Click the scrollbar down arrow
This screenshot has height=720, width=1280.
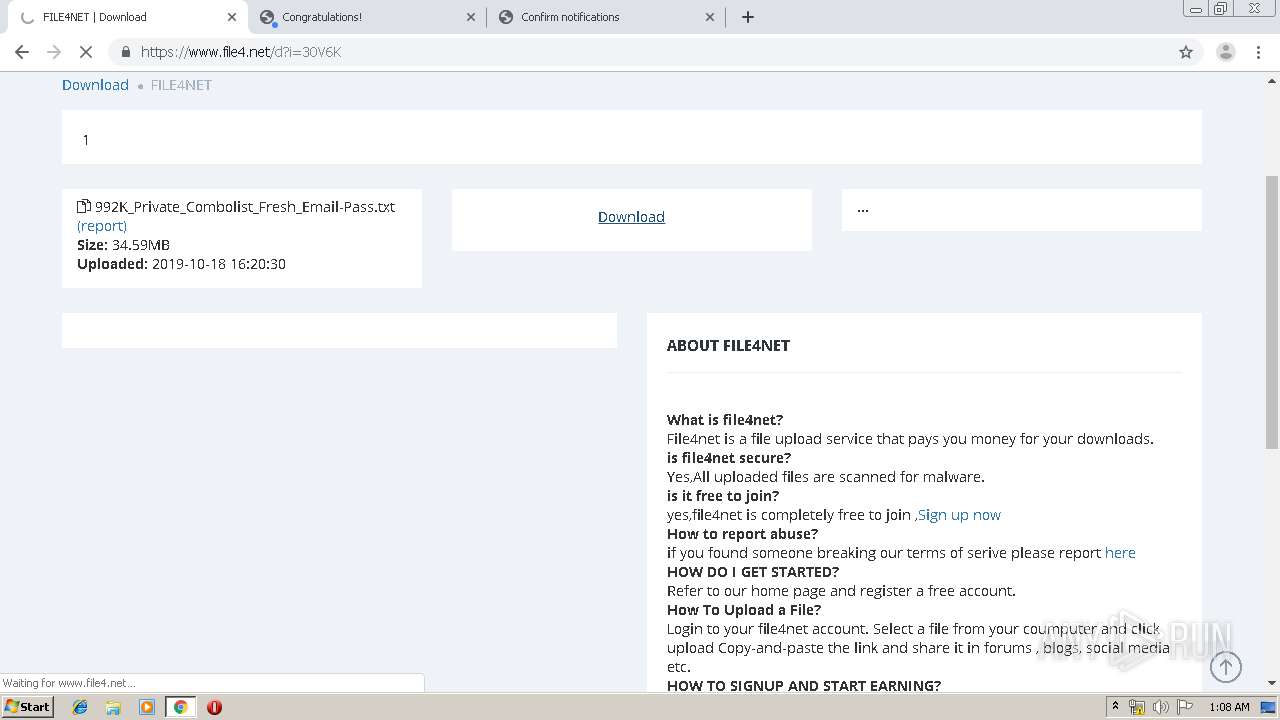[x=1272, y=683]
